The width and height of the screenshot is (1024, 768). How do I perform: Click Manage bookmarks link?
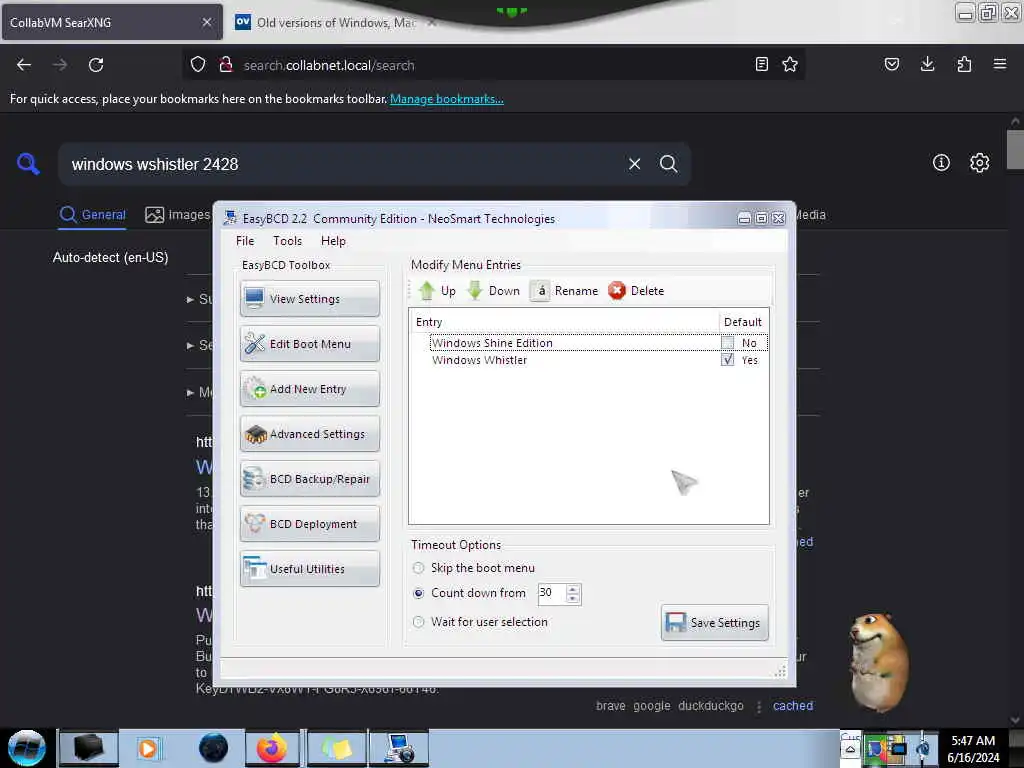(447, 99)
